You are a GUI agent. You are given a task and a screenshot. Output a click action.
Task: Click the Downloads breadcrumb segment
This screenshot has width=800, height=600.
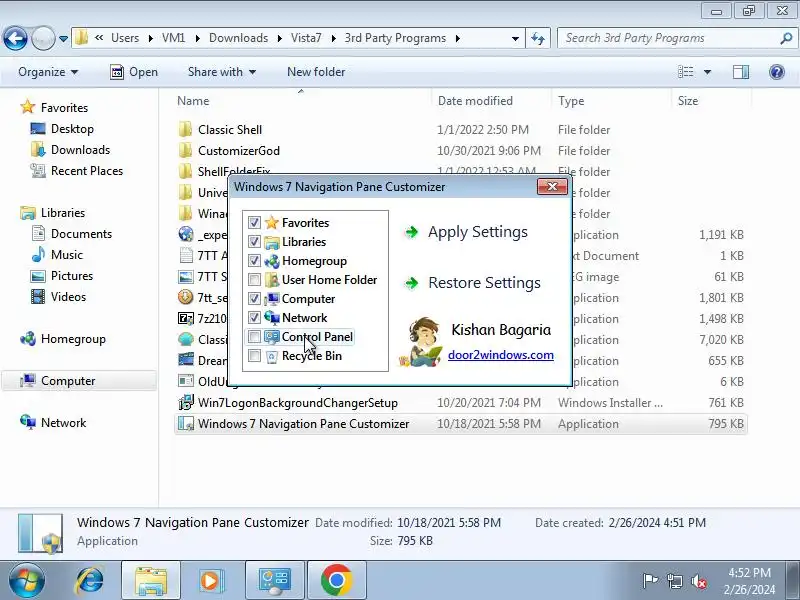(x=238, y=38)
